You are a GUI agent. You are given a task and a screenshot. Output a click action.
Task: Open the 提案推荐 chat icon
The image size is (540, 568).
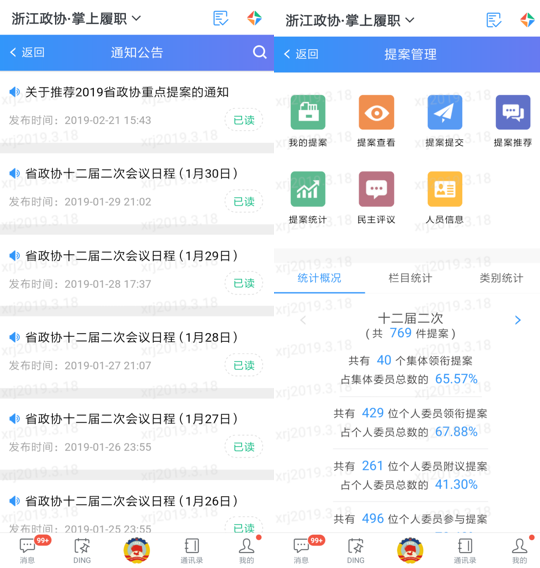513,112
